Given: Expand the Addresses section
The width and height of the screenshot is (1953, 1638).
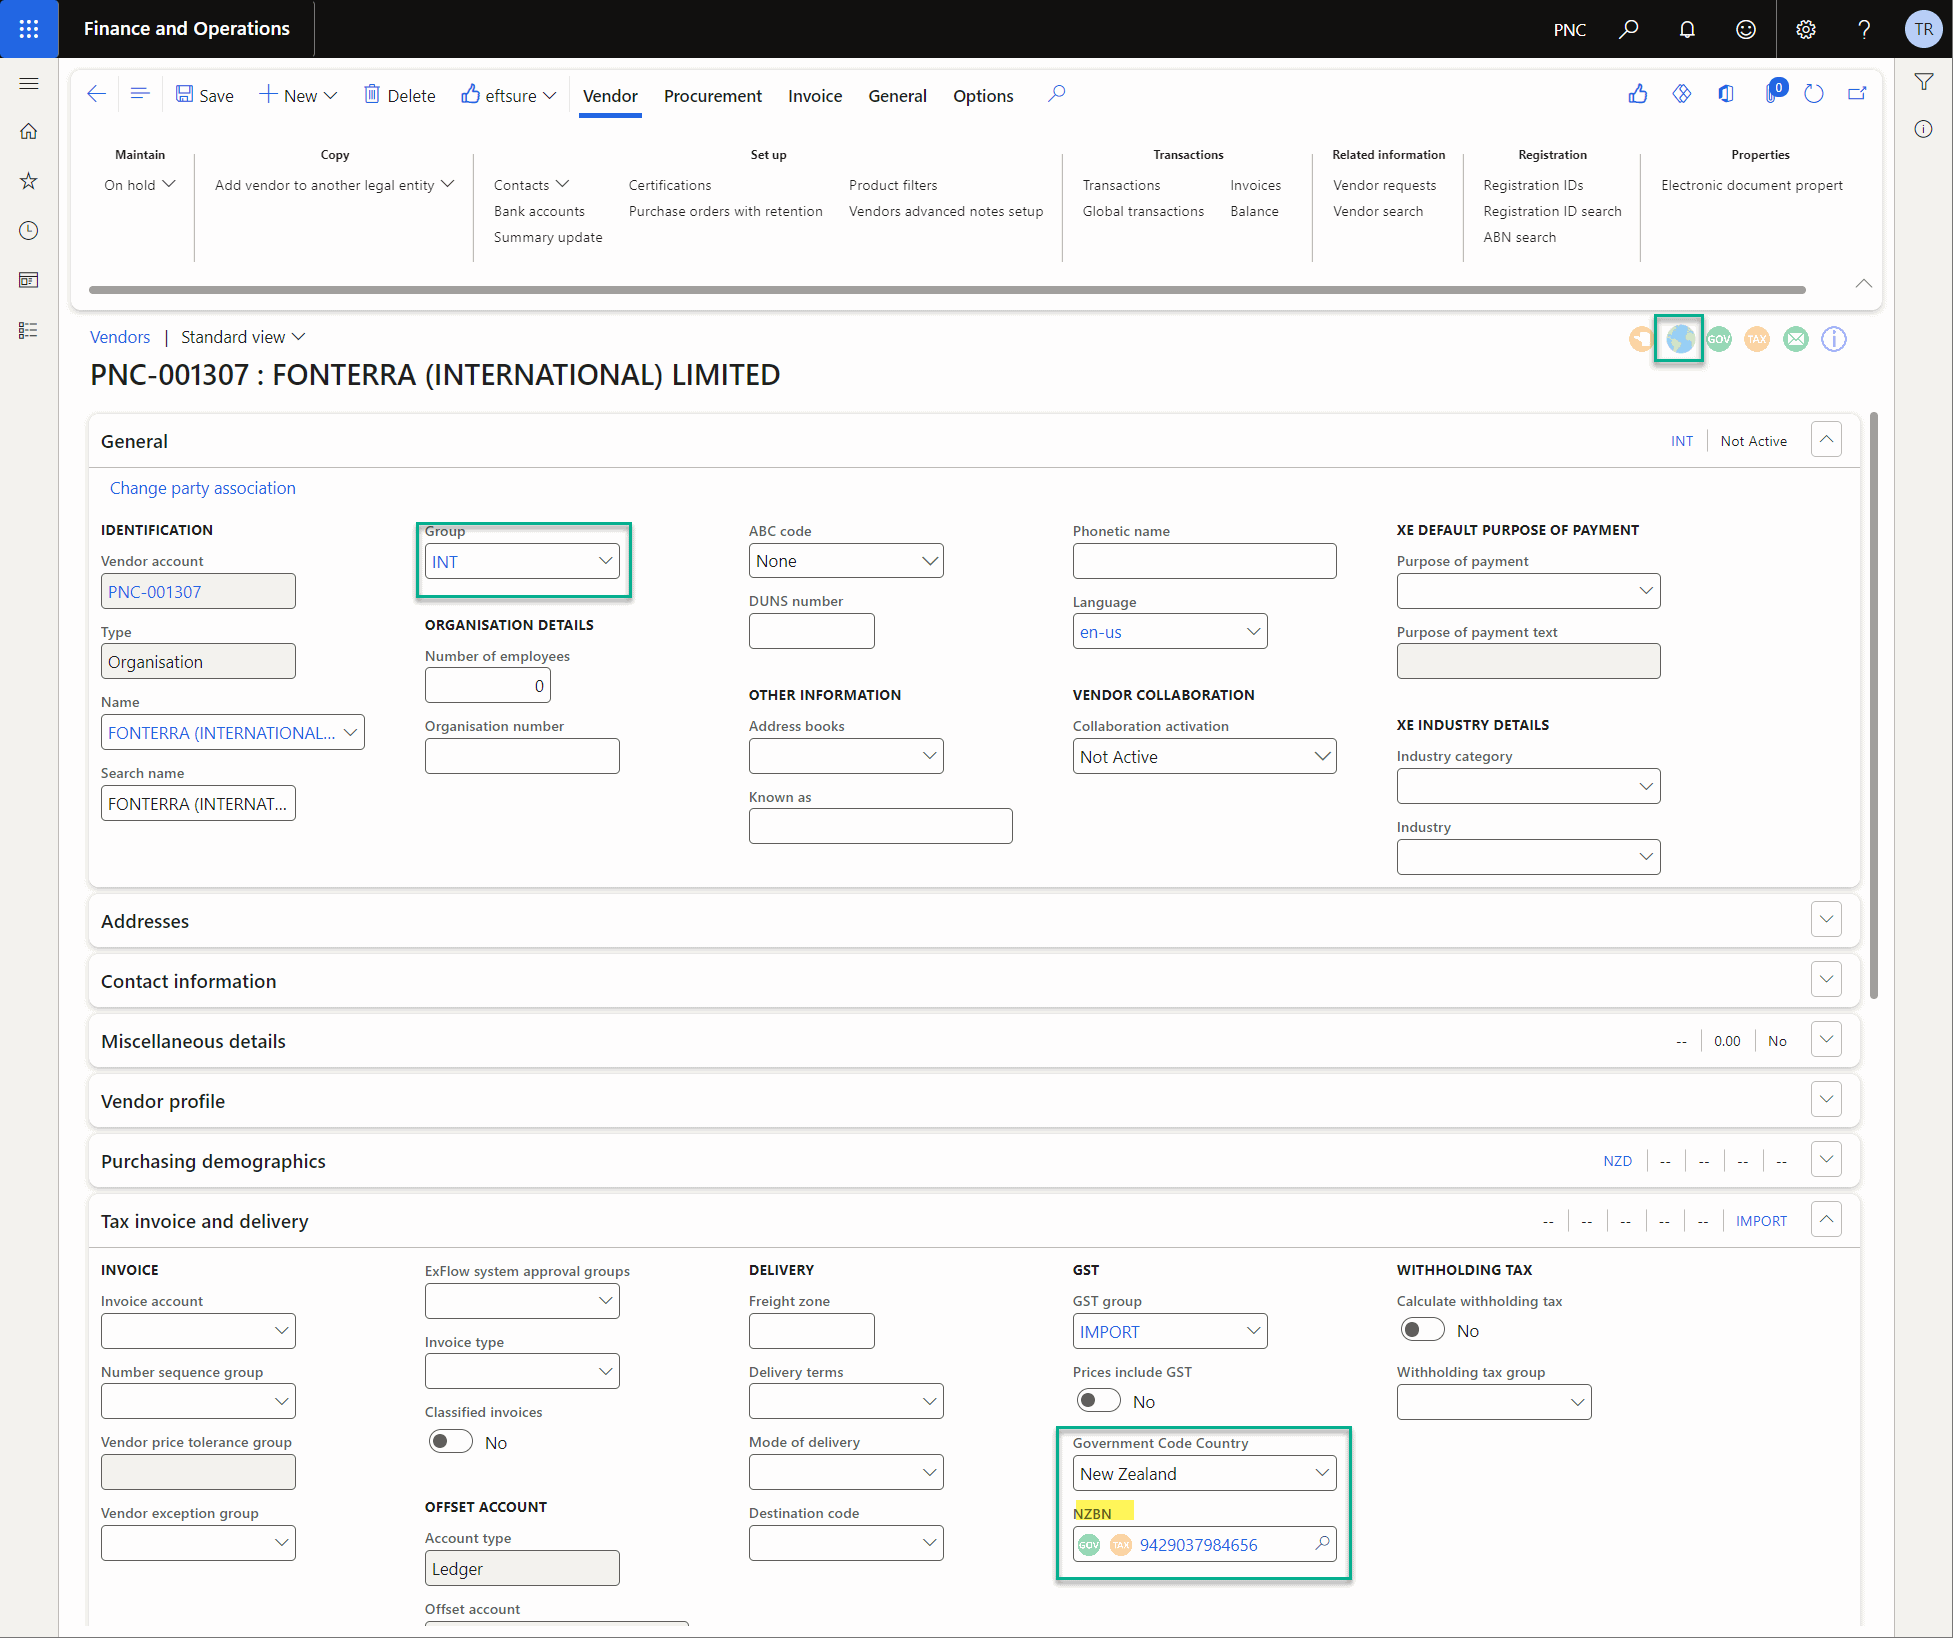Looking at the screenshot, I should coord(1826,920).
